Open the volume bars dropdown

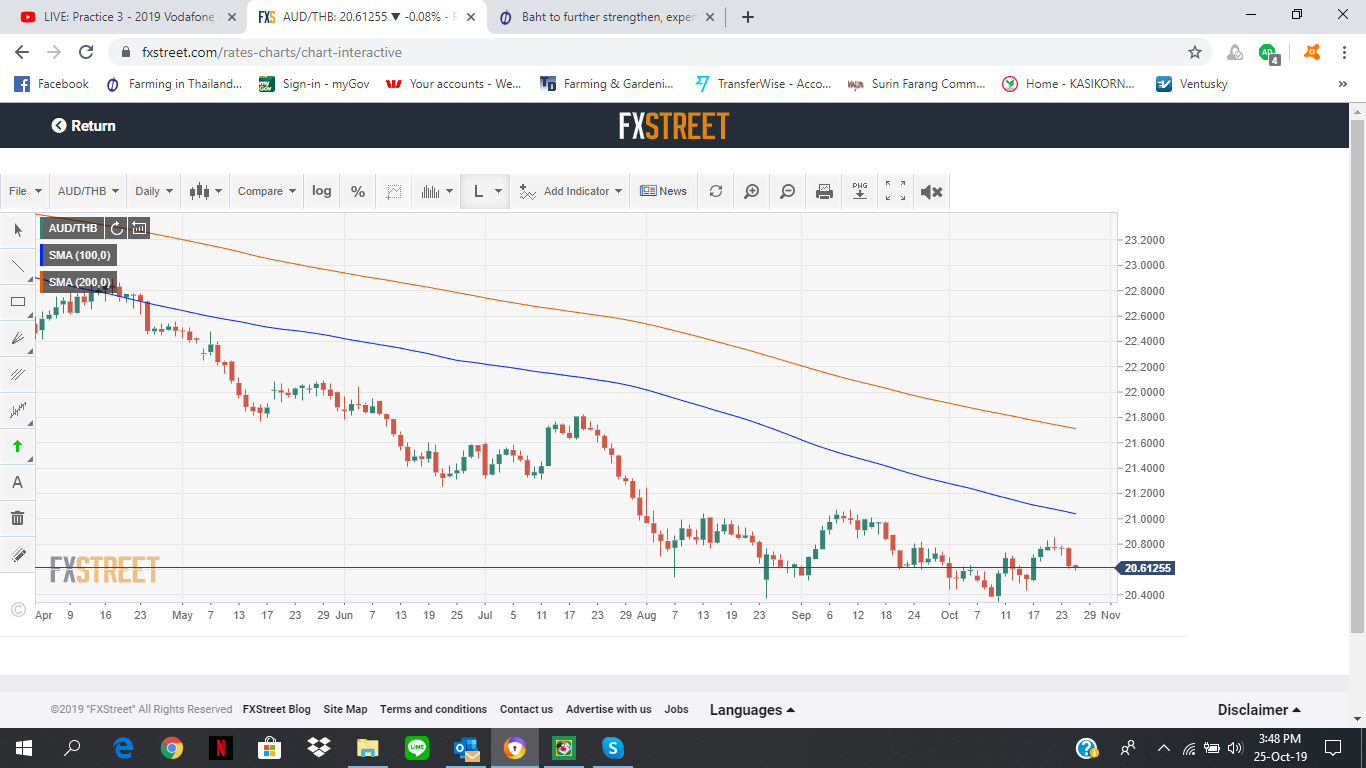pyautogui.click(x=437, y=191)
